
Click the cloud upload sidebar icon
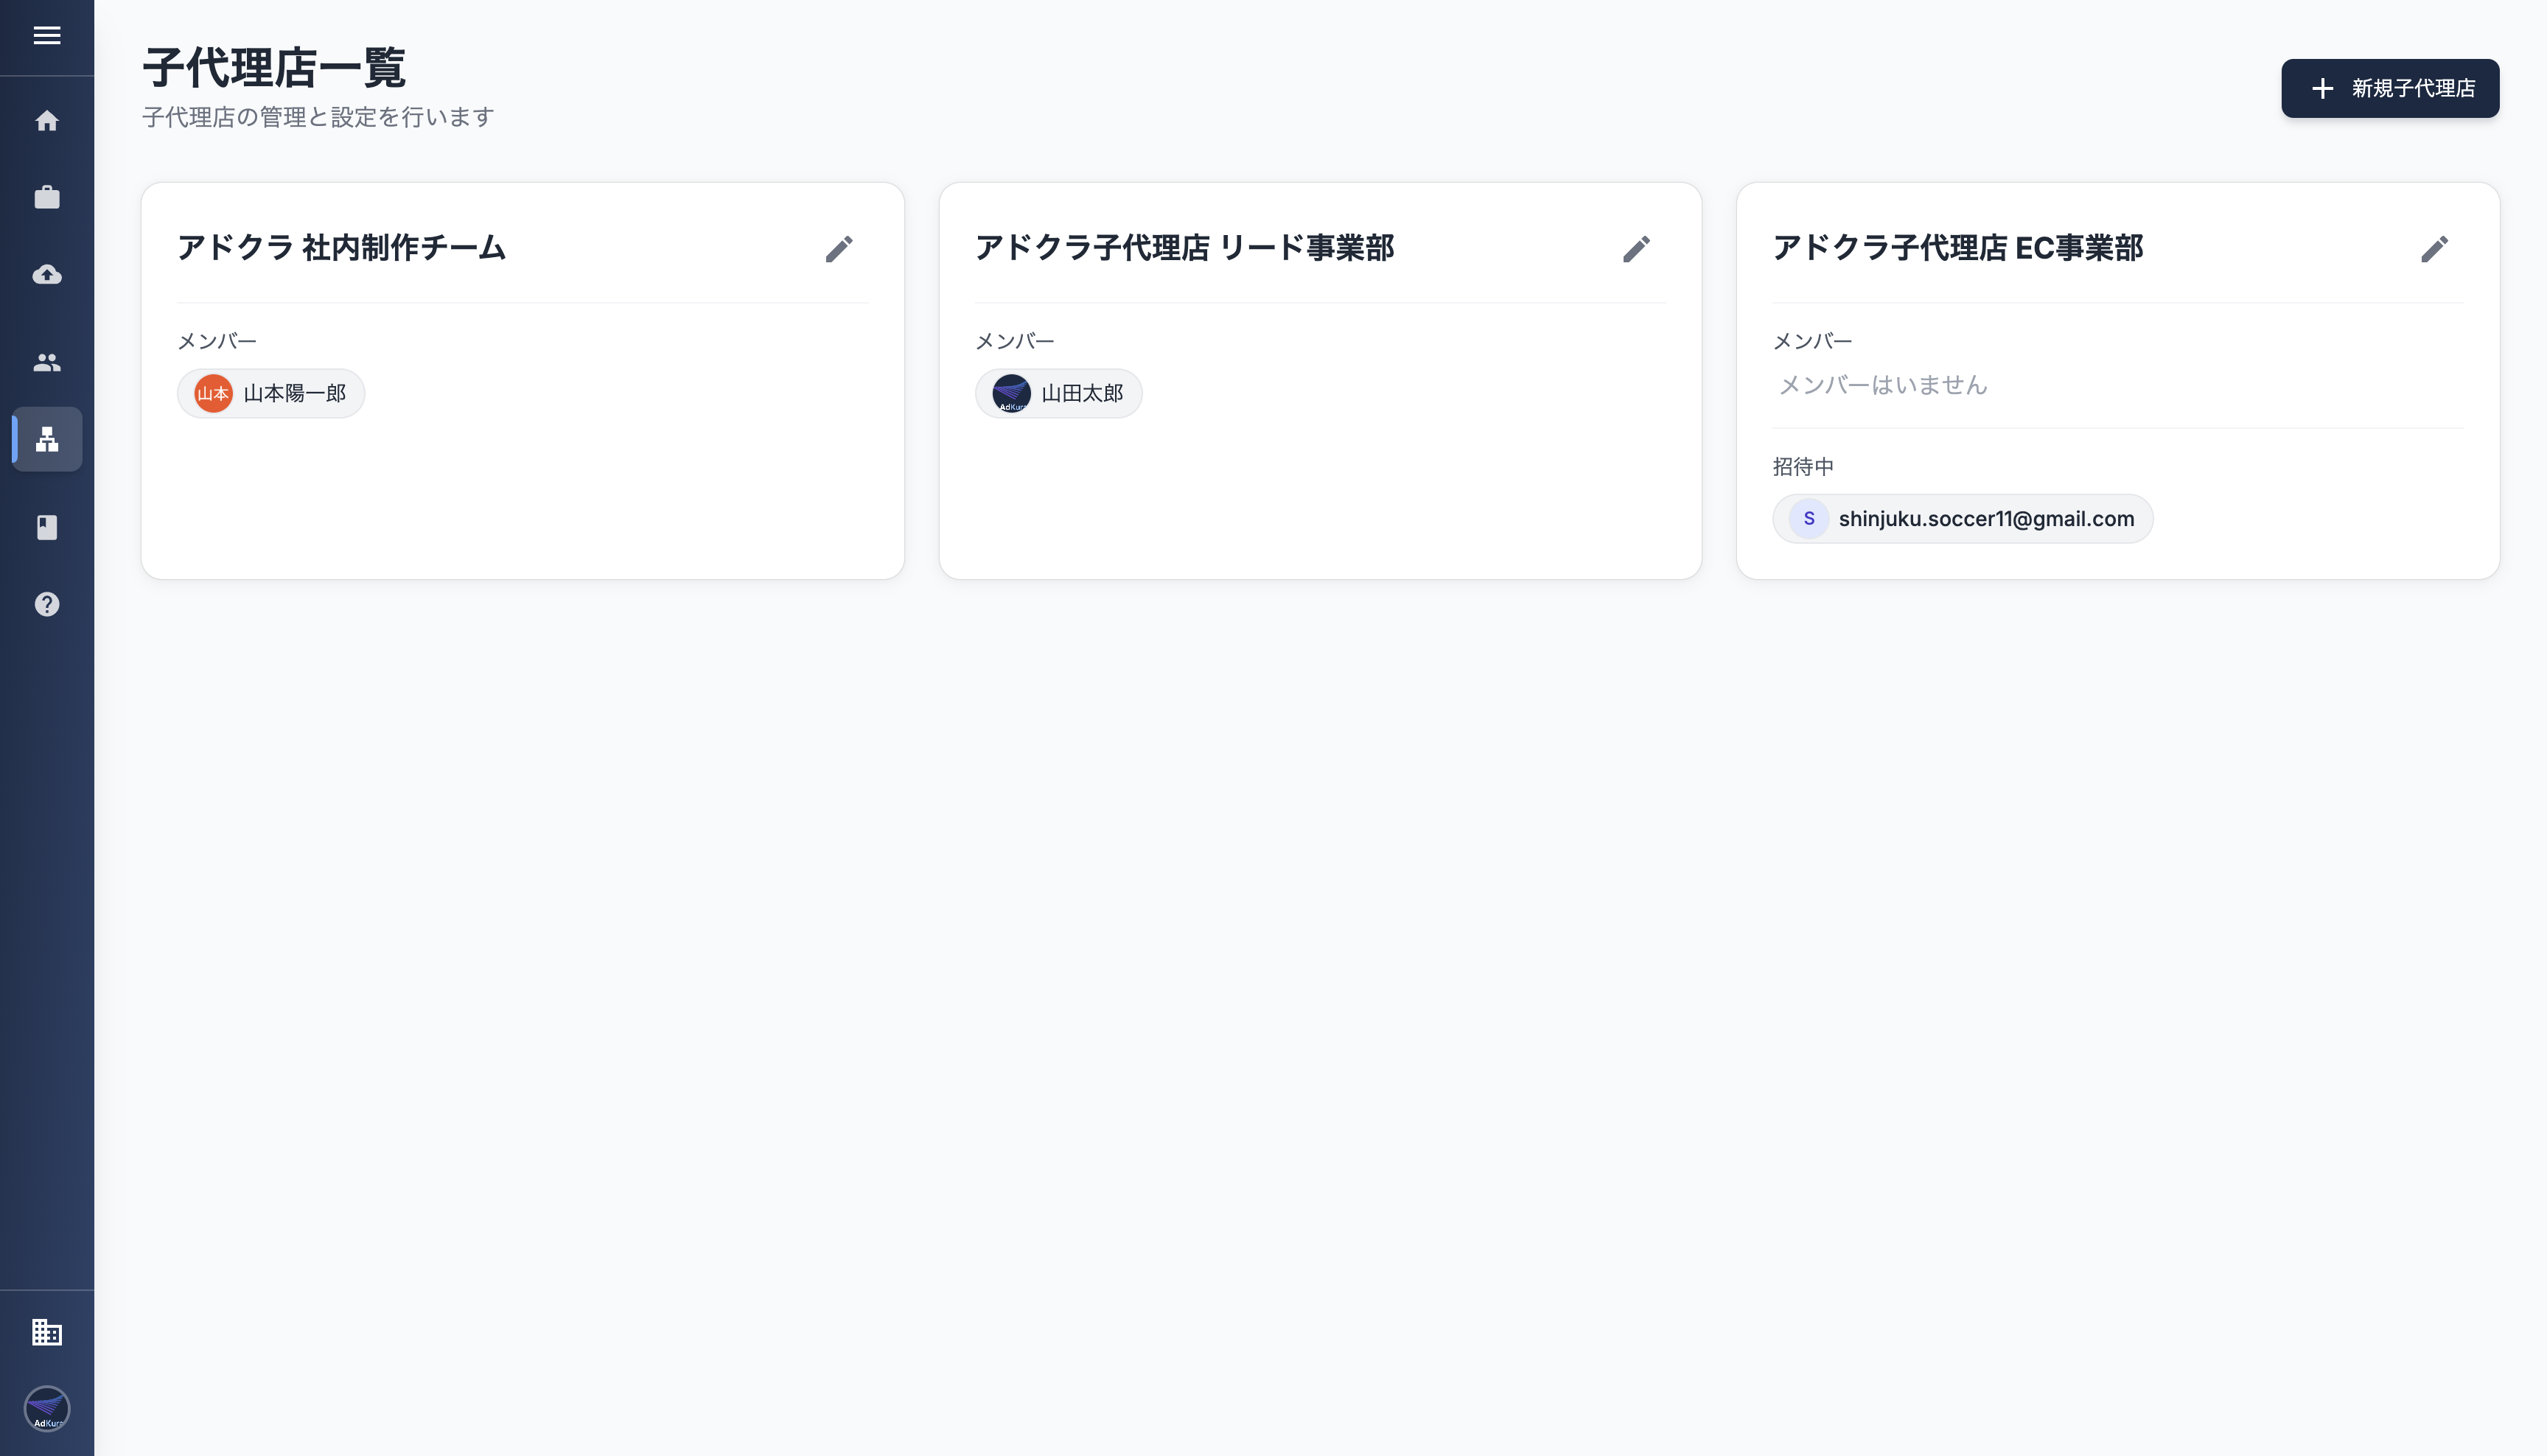(x=47, y=274)
